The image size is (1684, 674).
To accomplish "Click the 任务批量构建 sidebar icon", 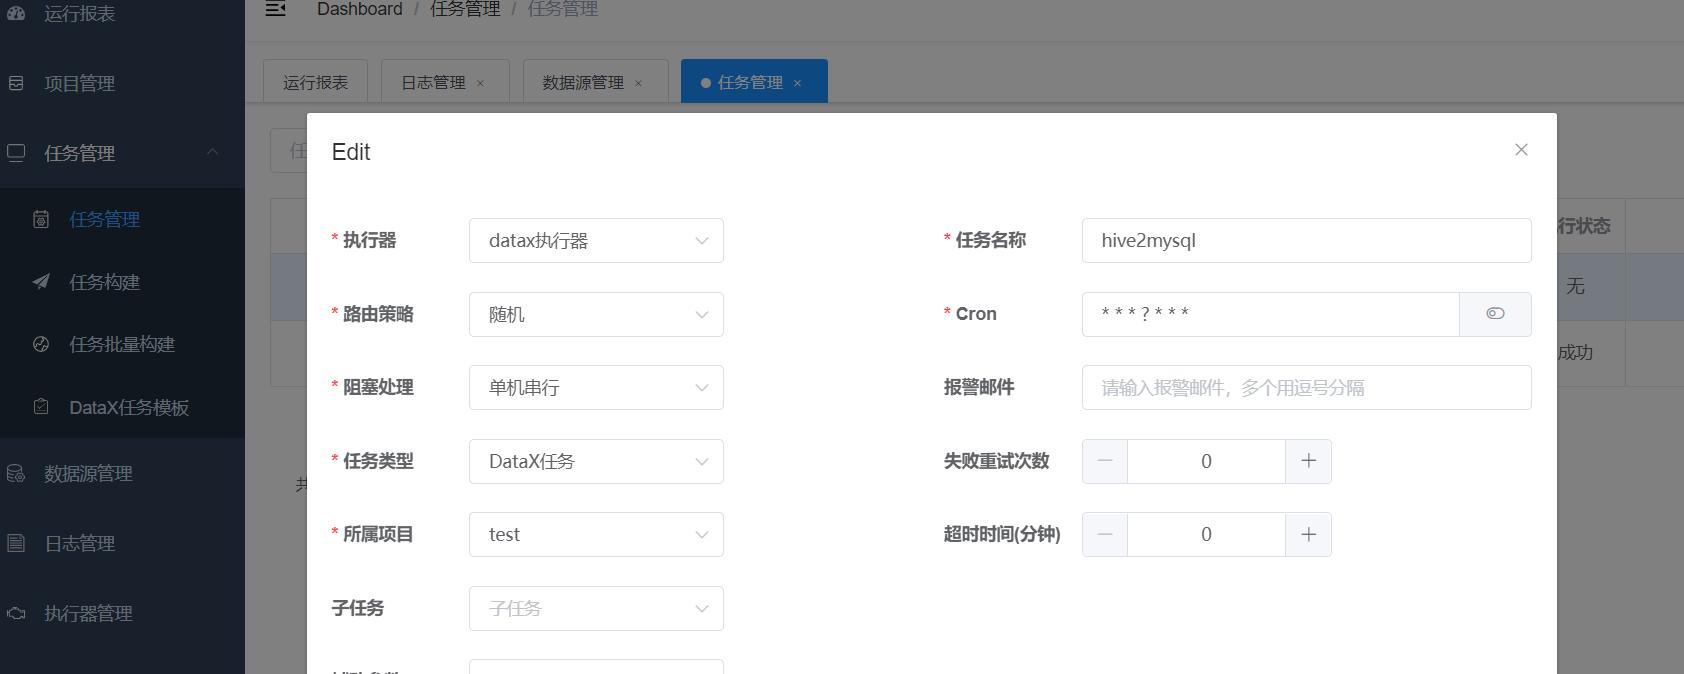I will click(41, 344).
